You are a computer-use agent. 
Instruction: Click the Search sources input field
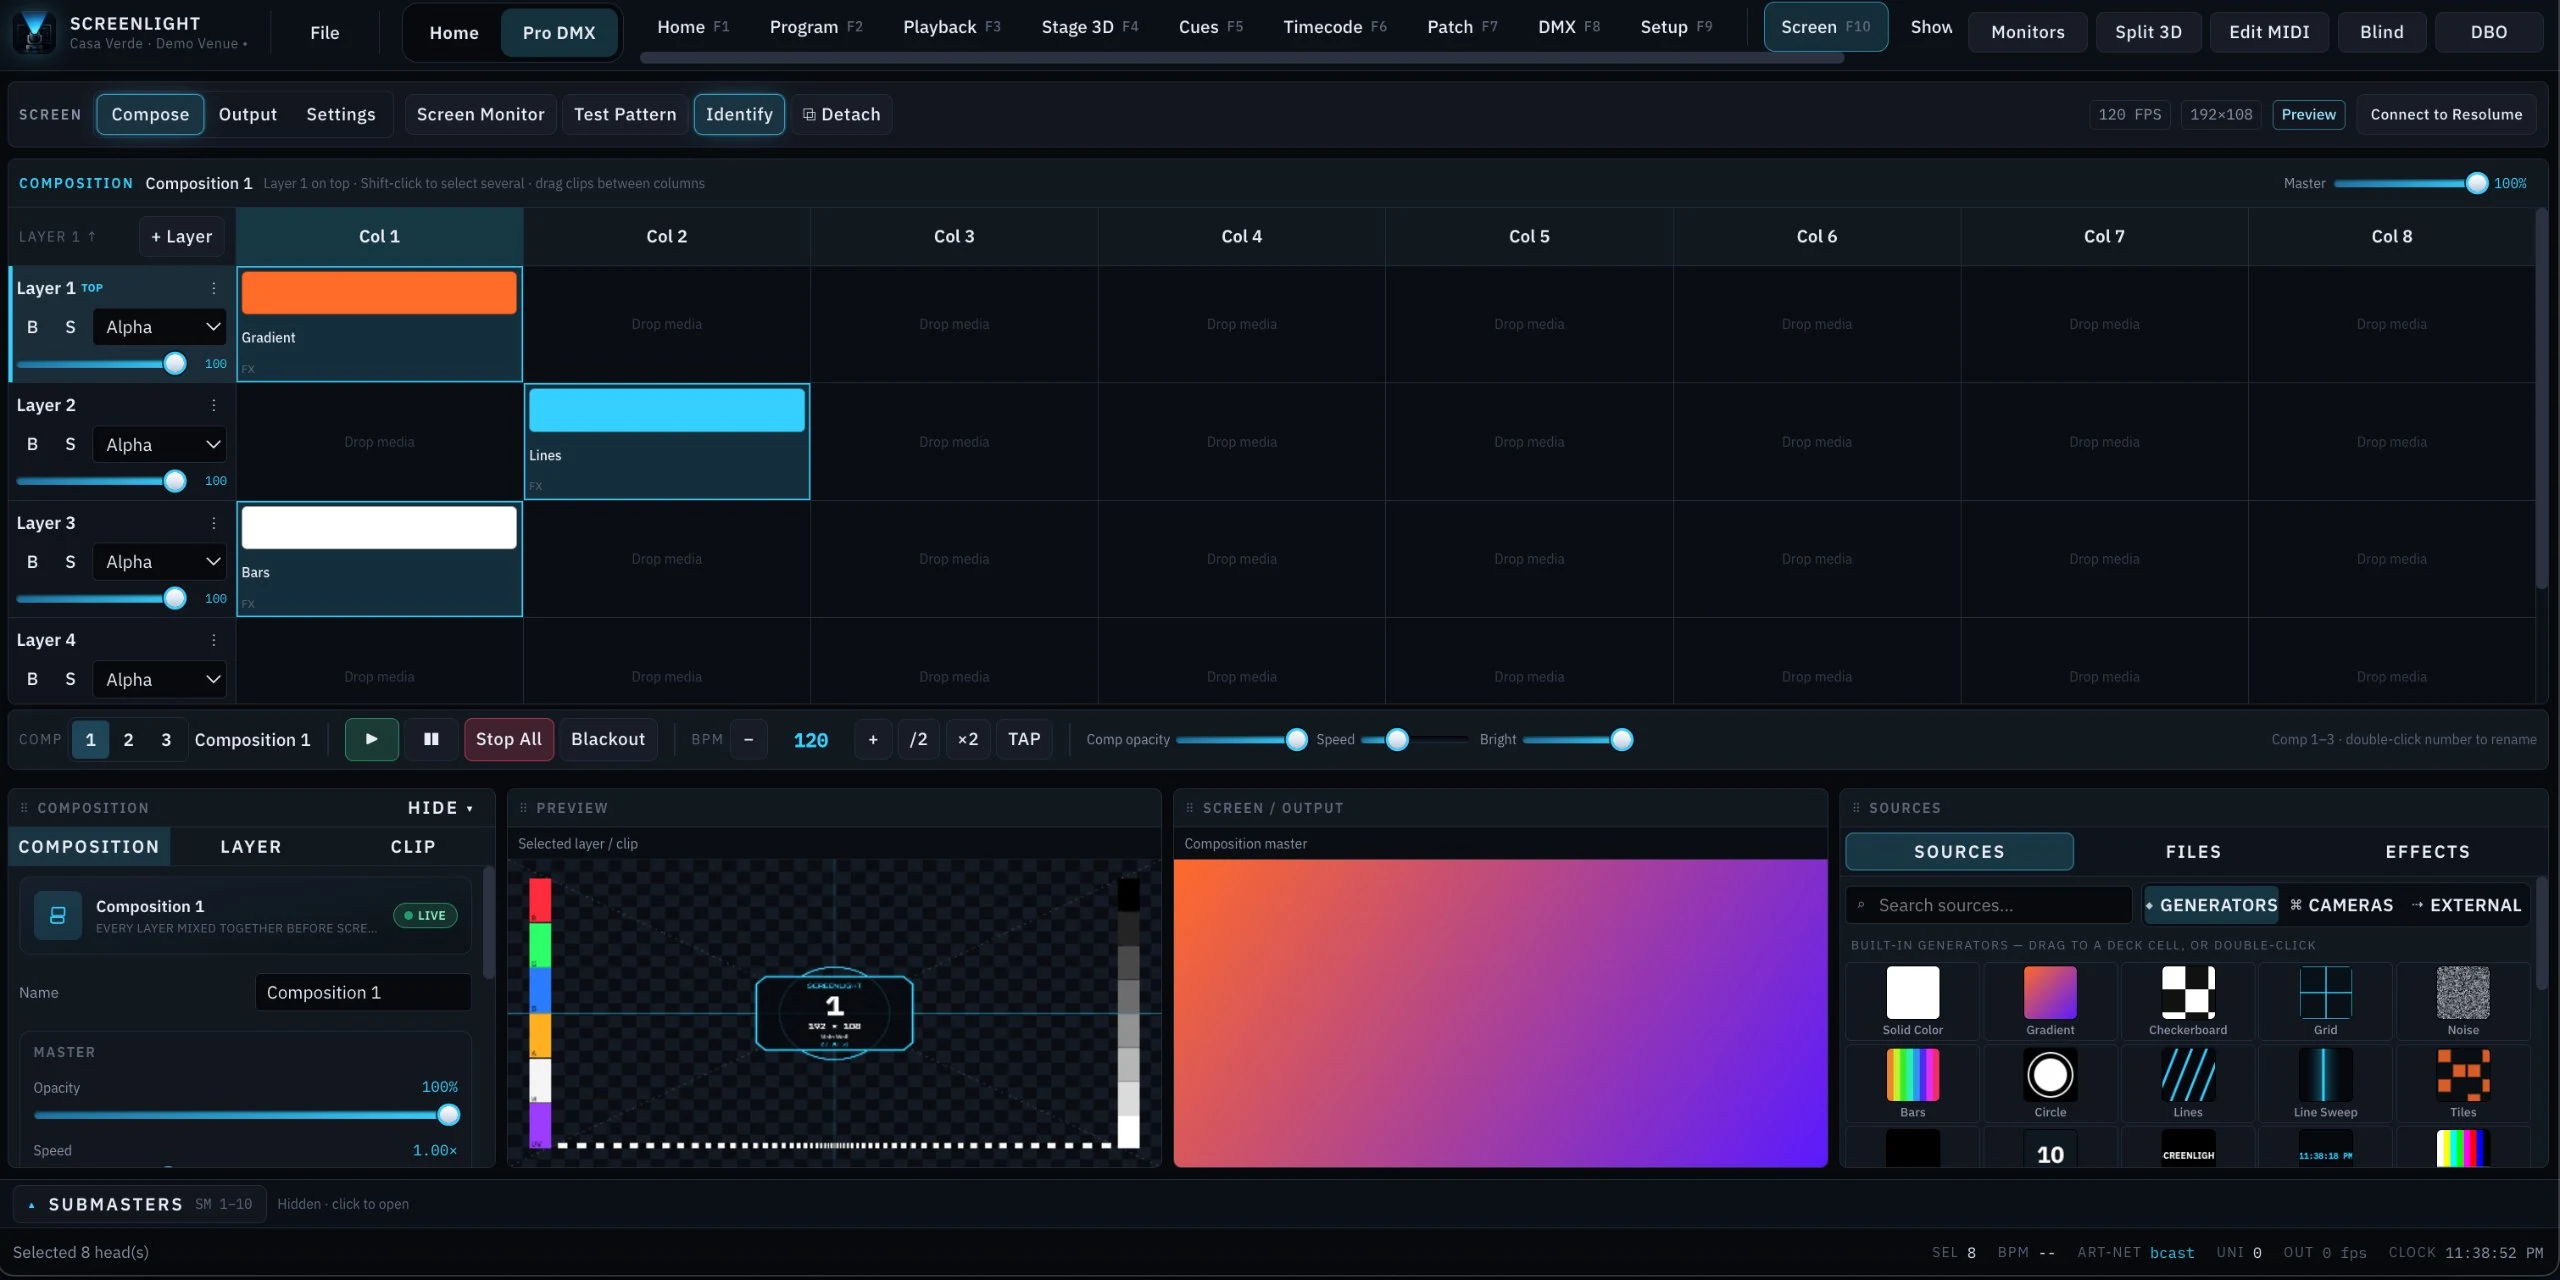(1989, 905)
